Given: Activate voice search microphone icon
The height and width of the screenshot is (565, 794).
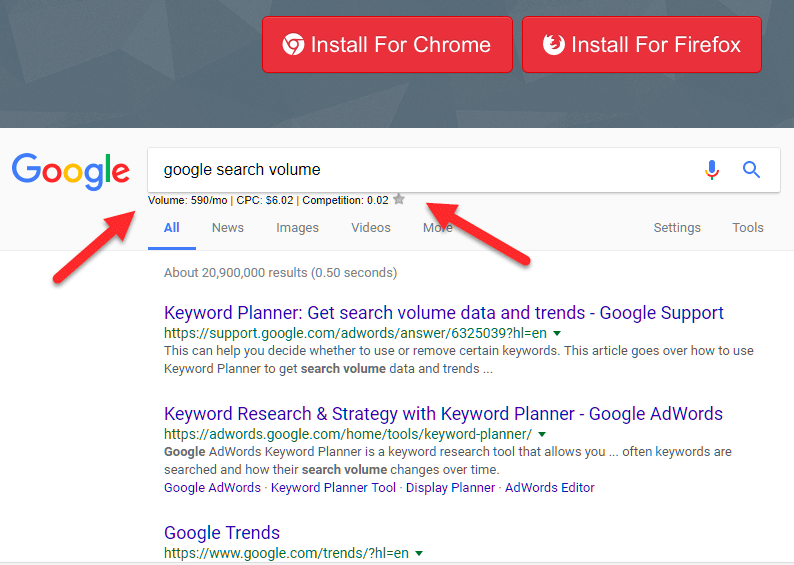Looking at the screenshot, I should click(712, 170).
